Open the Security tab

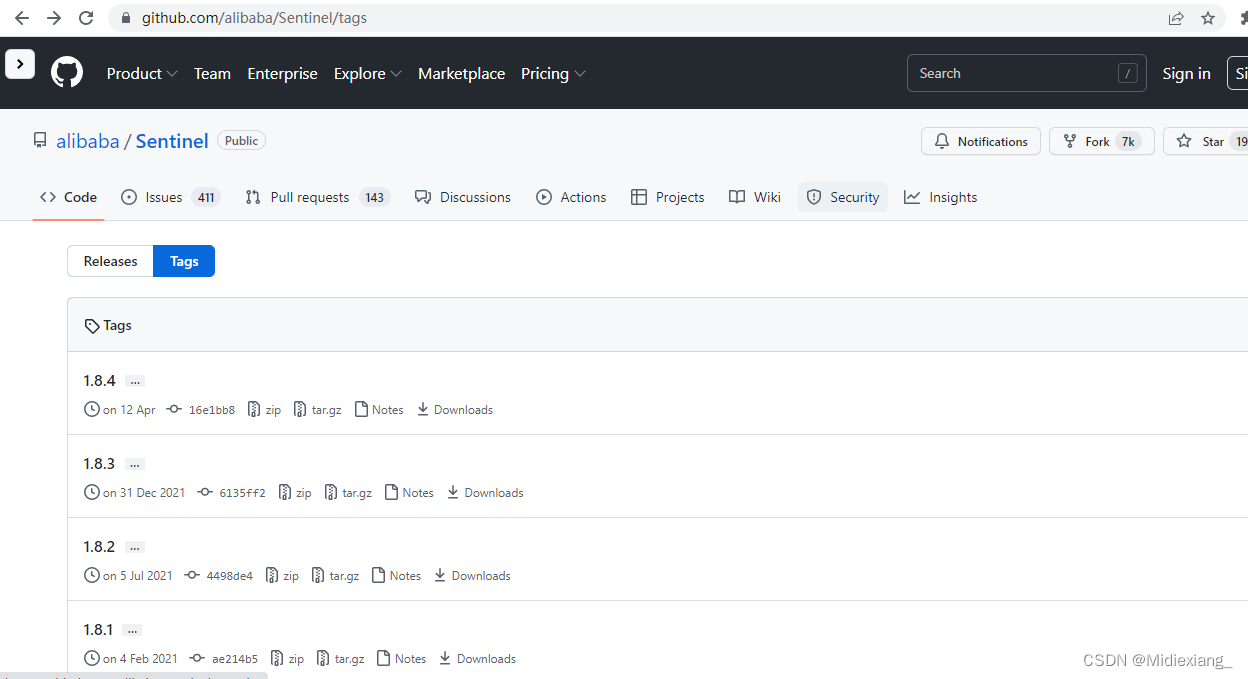[x=843, y=197]
